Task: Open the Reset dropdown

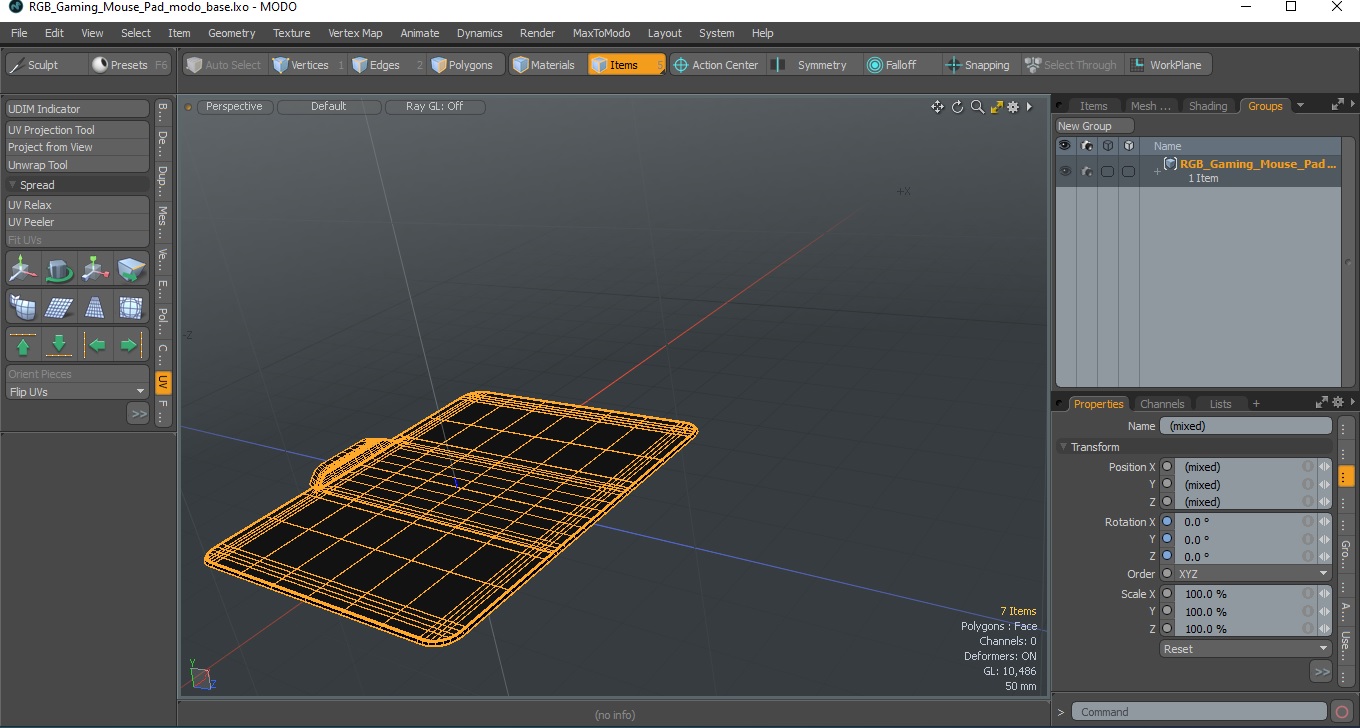Action: tap(1246, 649)
